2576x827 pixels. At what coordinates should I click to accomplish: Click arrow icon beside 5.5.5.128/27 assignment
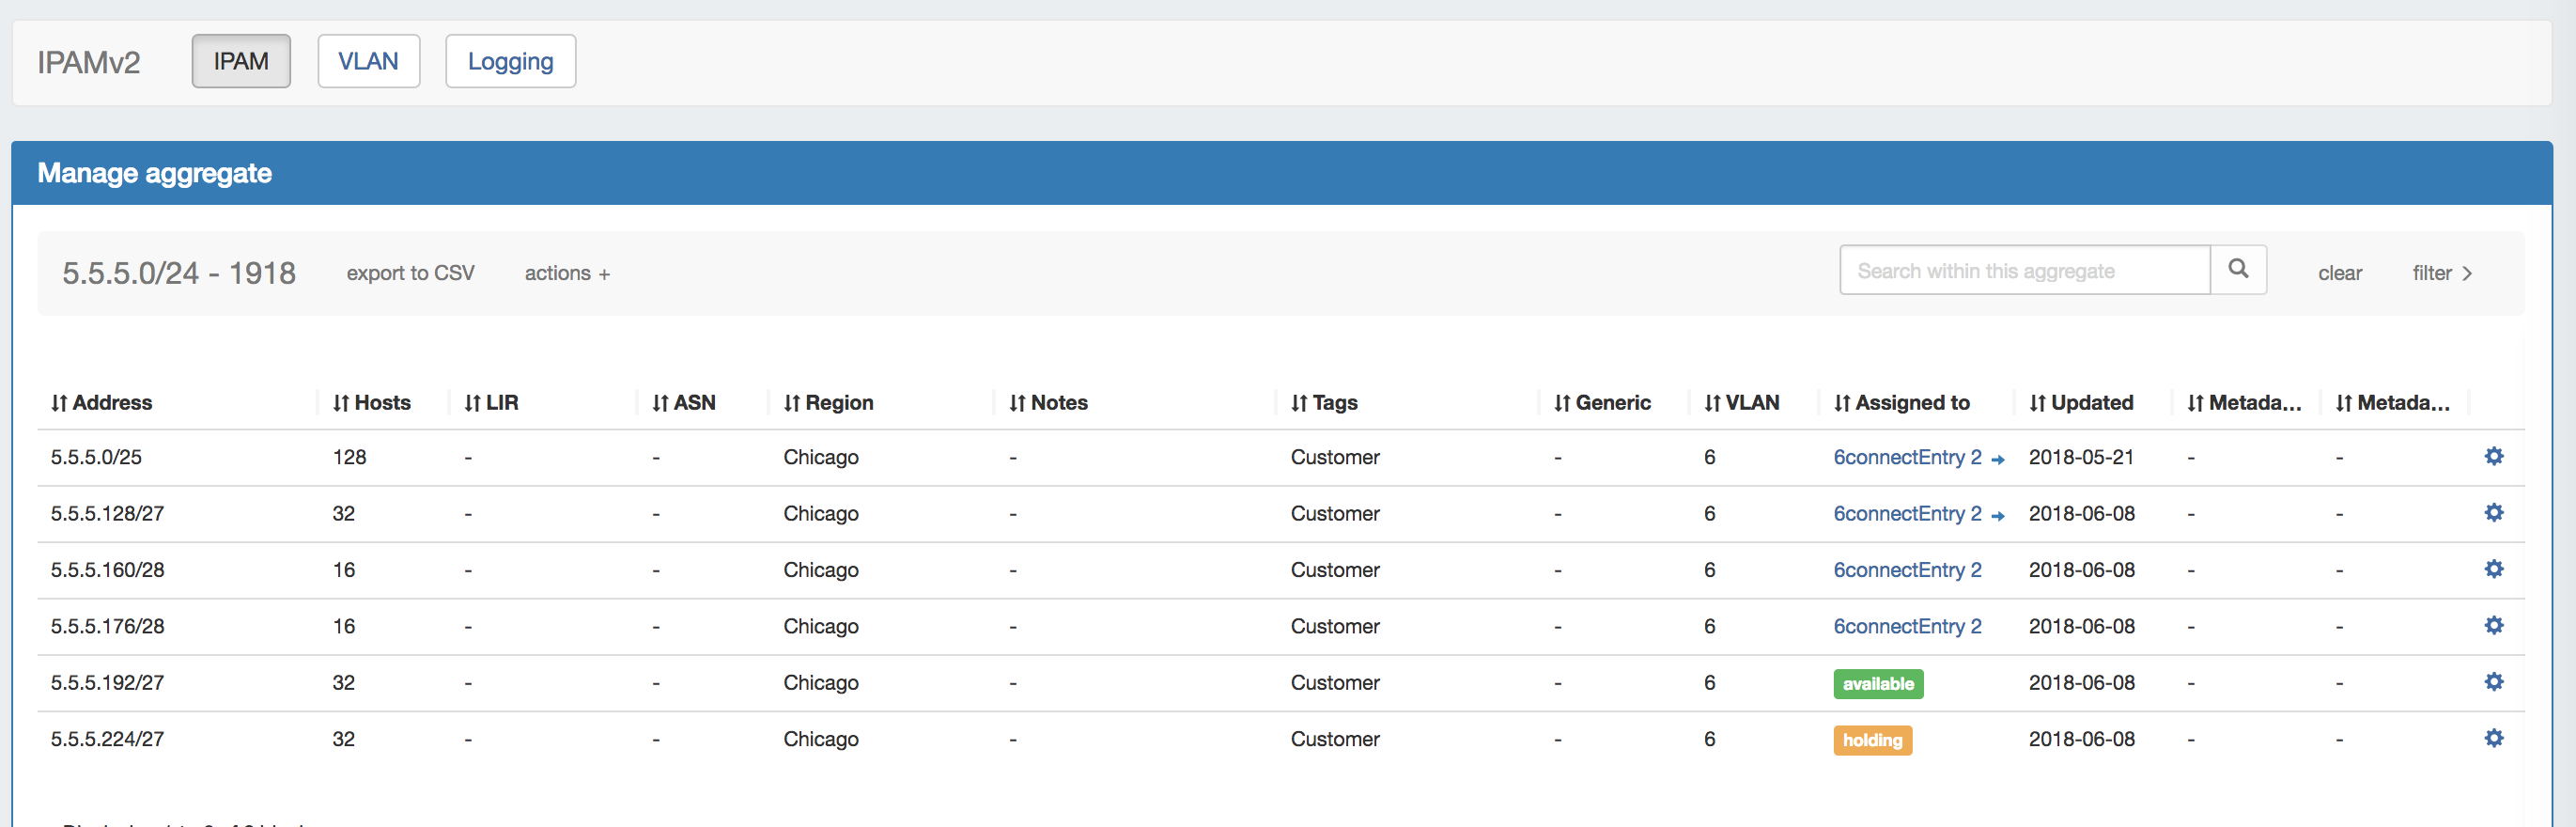tap(1997, 515)
